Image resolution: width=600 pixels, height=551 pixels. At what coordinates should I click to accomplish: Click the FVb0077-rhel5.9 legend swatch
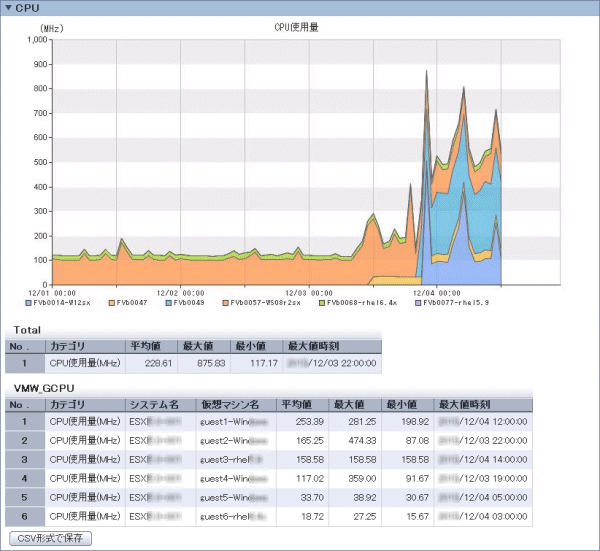tap(418, 300)
